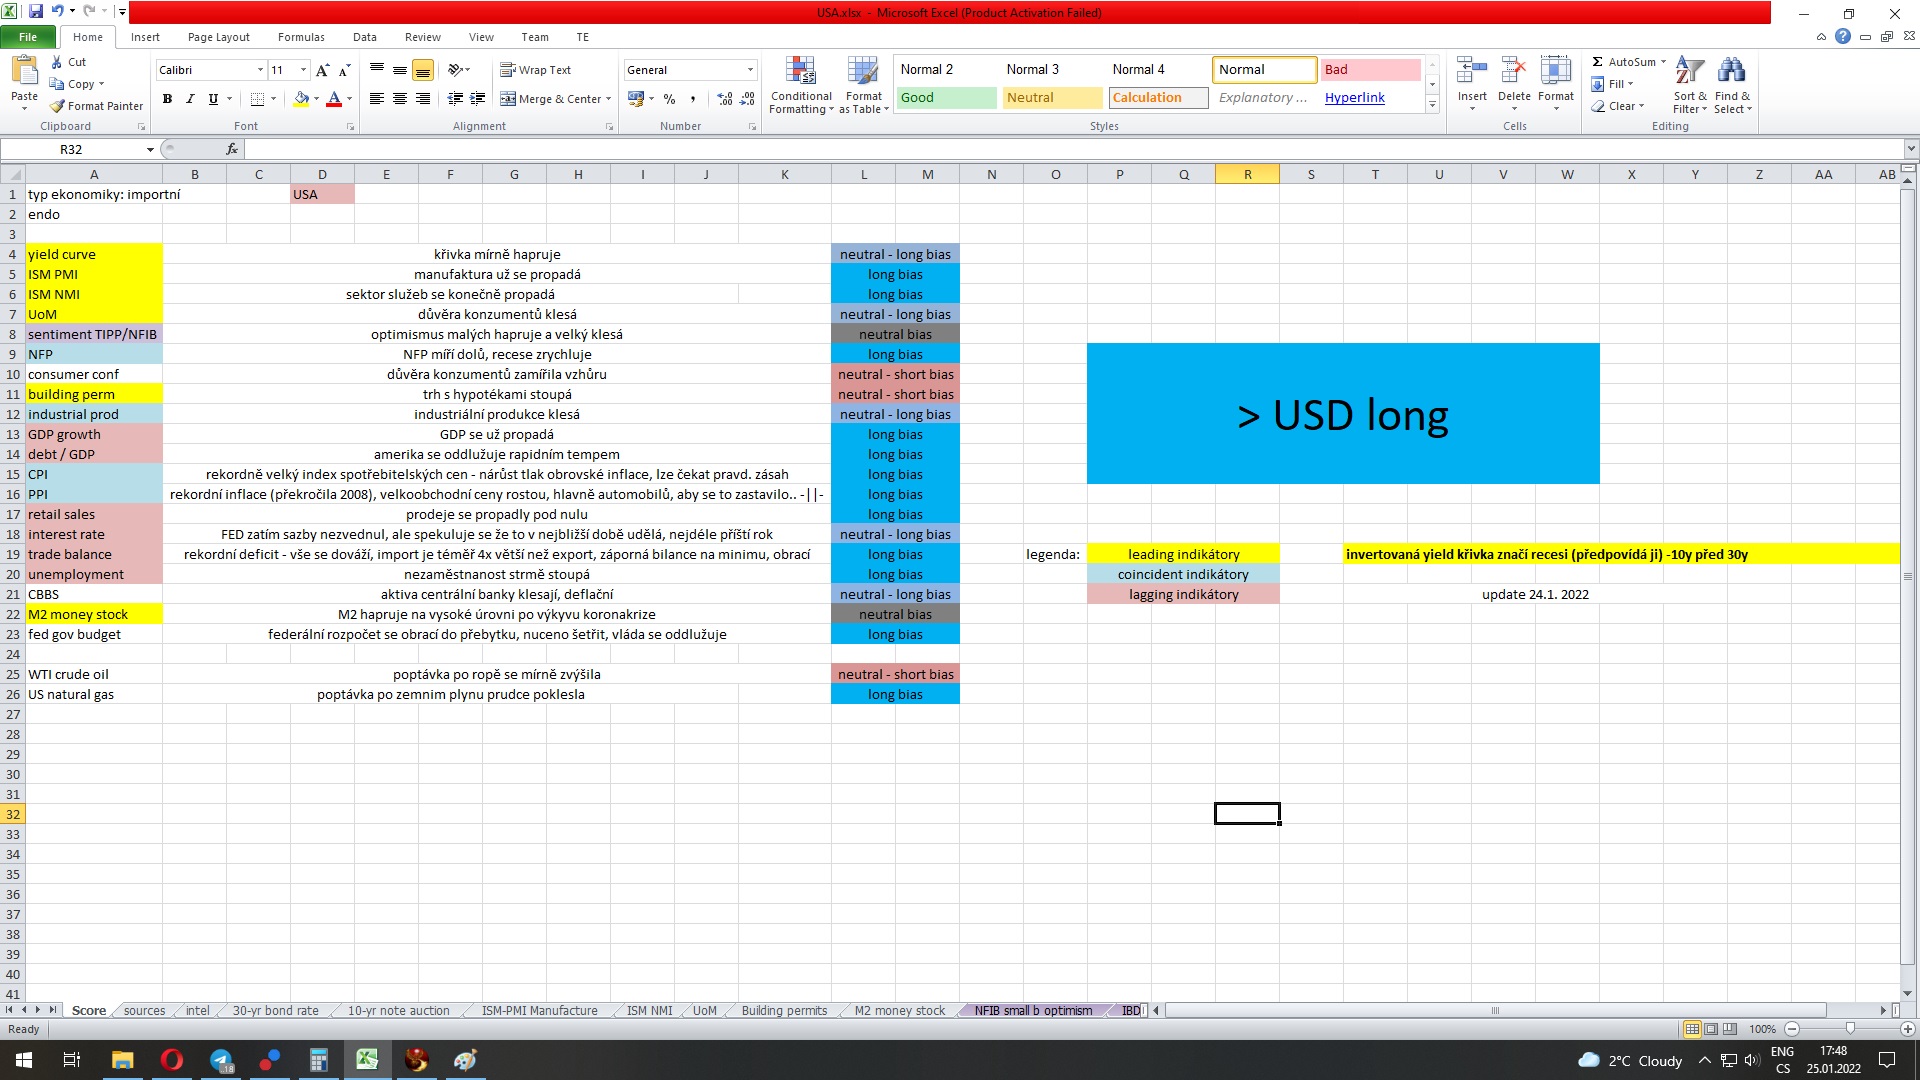Click the Merge & Center icon
This screenshot has height=1080, width=1920.
508,99
